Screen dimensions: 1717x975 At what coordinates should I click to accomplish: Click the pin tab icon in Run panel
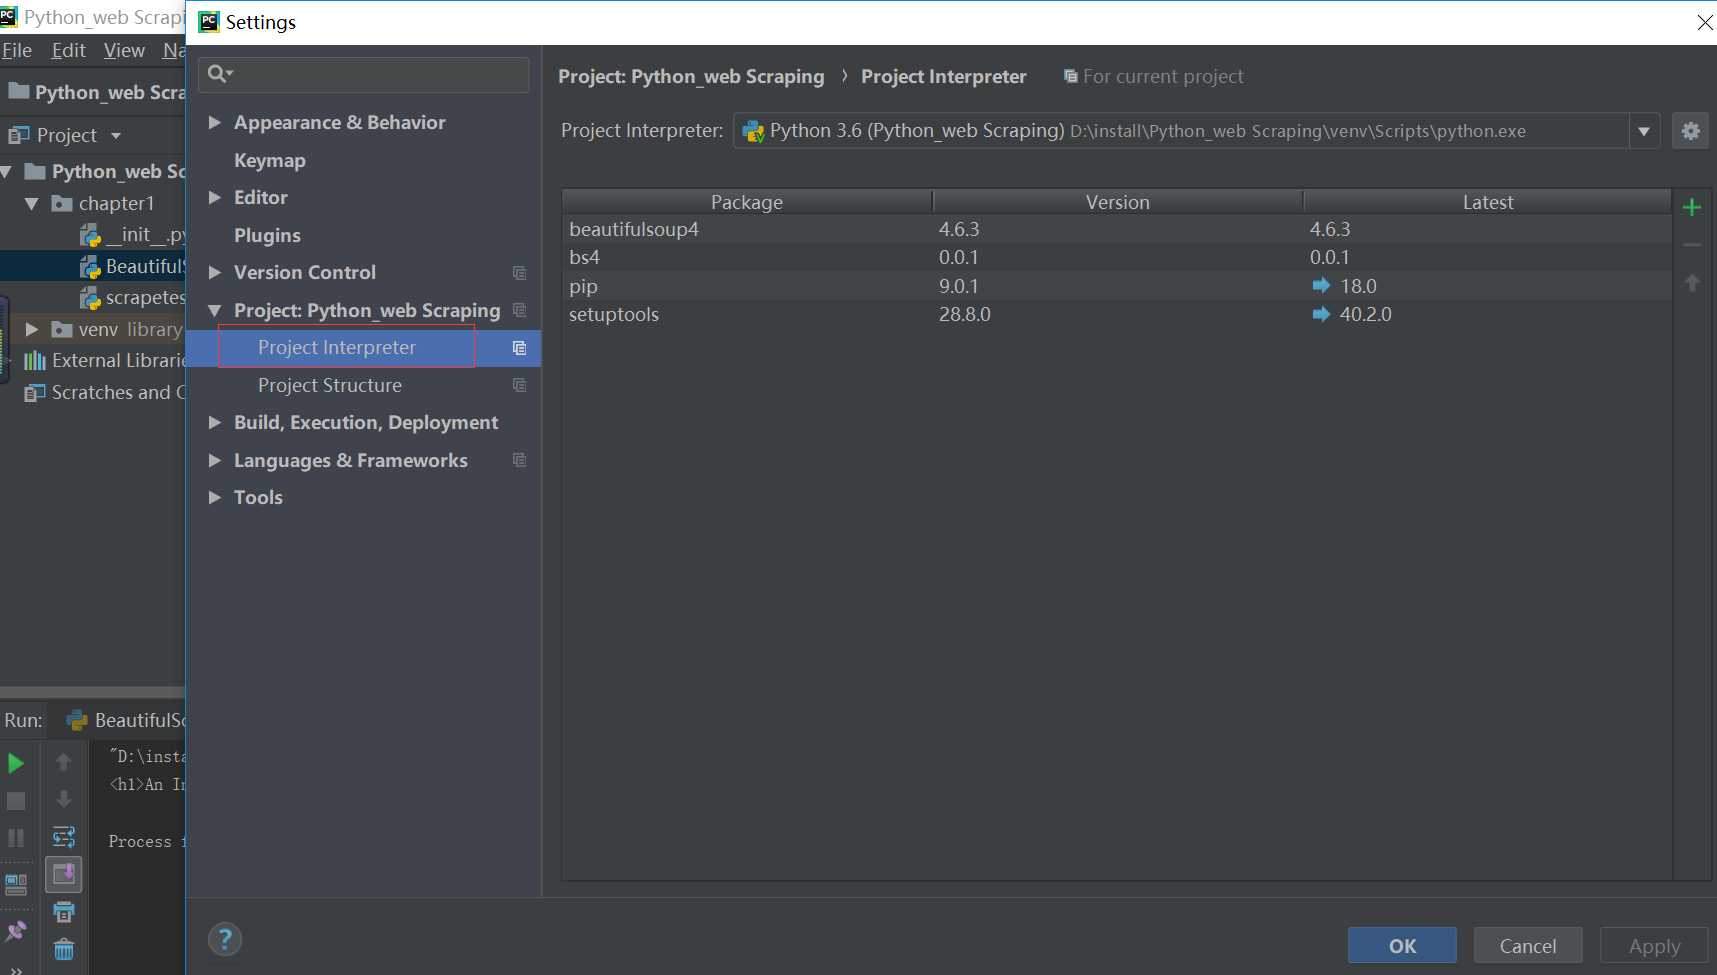click(x=16, y=931)
